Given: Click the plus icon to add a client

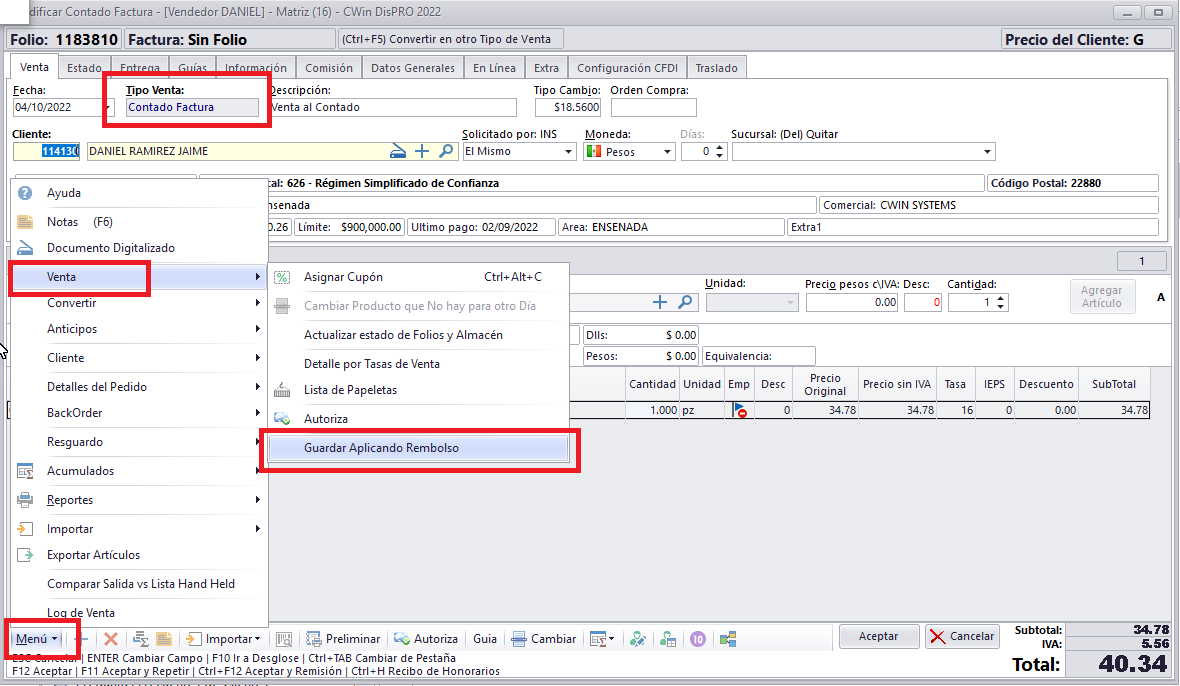Looking at the screenshot, I should (x=422, y=151).
